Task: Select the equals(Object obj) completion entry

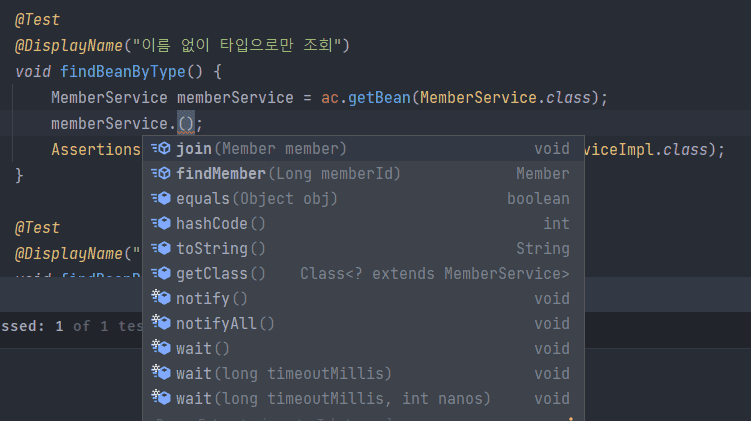Action: click(x=256, y=199)
